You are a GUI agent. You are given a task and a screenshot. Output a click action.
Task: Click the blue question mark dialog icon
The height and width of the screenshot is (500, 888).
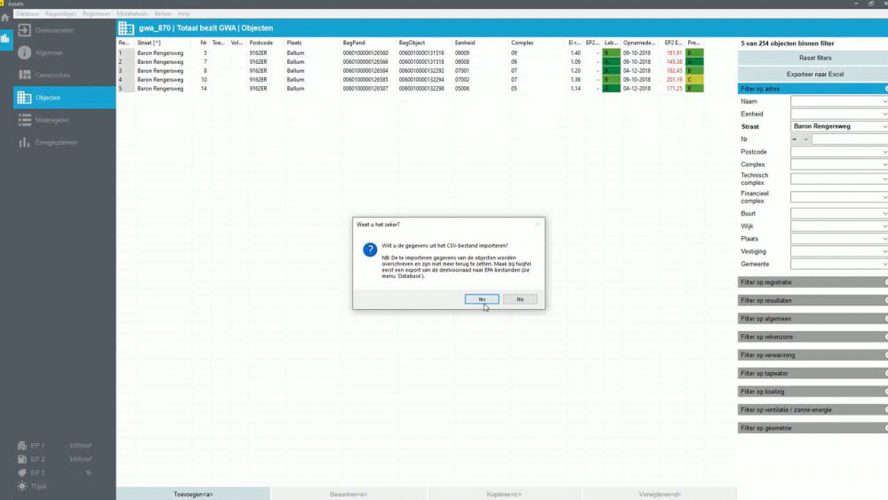[x=370, y=250]
